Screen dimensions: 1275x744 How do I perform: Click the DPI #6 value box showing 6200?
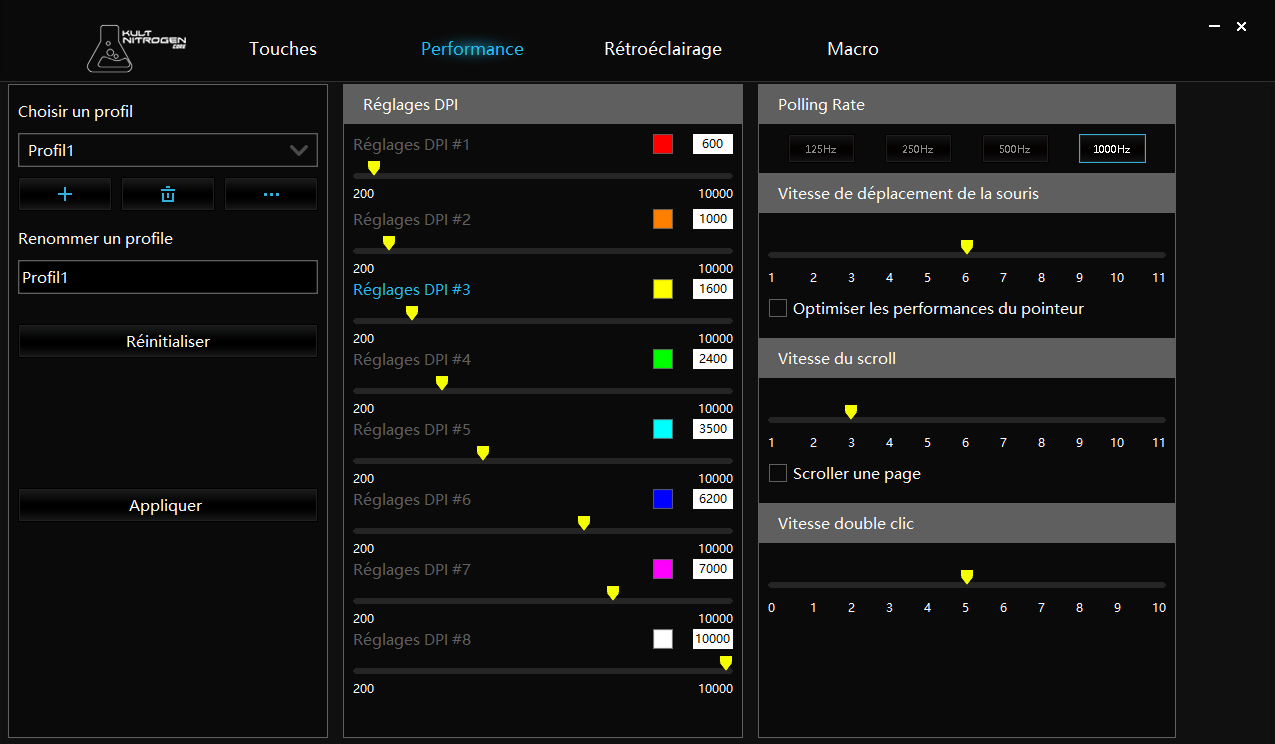712,499
